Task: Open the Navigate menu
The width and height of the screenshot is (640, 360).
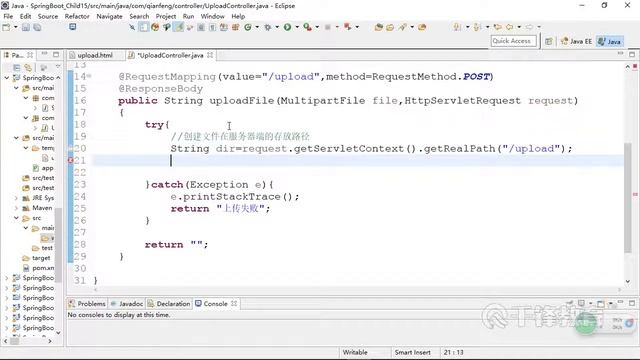Action: (x=109, y=16)
